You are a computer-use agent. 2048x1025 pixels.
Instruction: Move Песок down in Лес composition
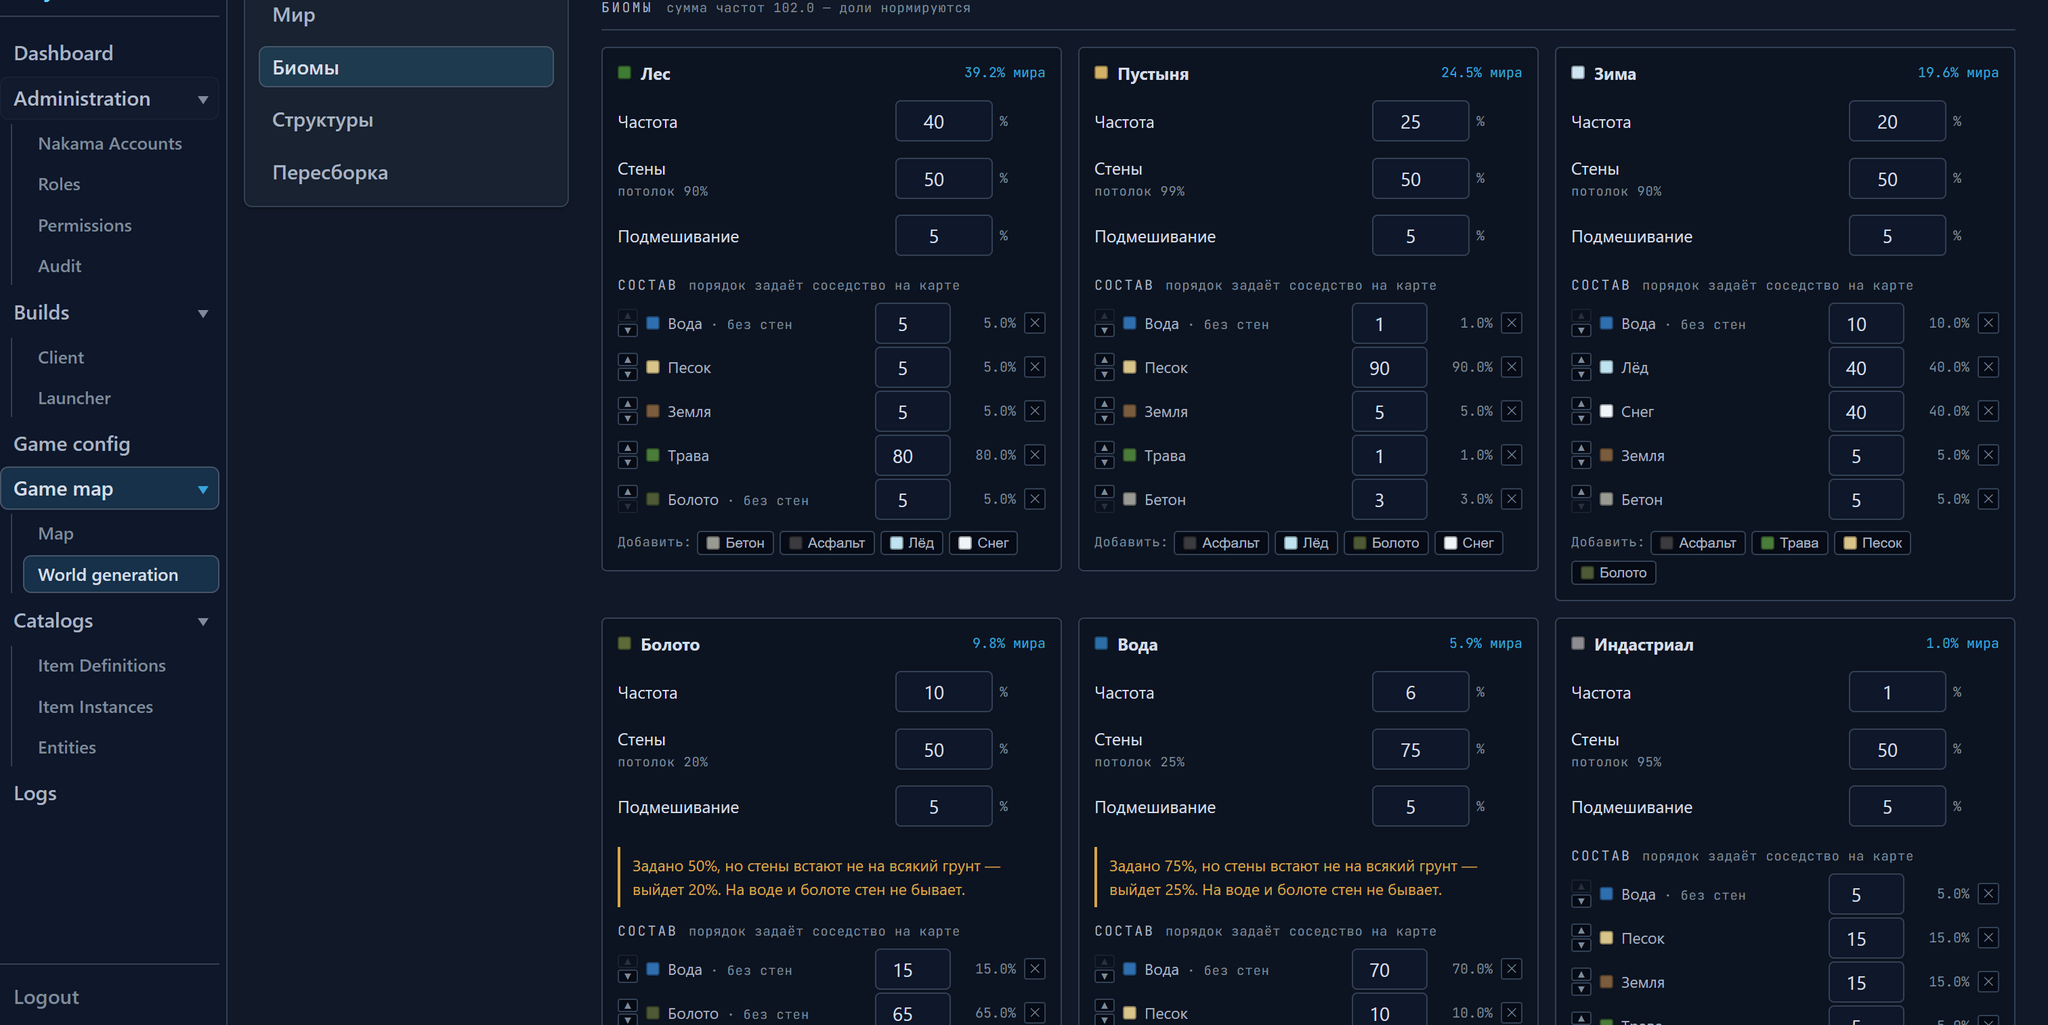pyautogui.click(x=627, y=375)
